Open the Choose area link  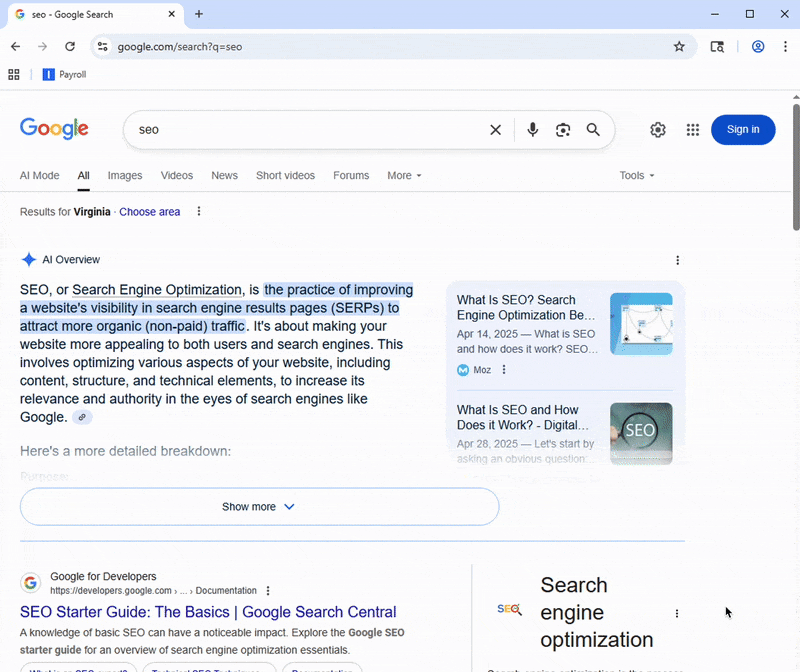click(x=150, y=211)
